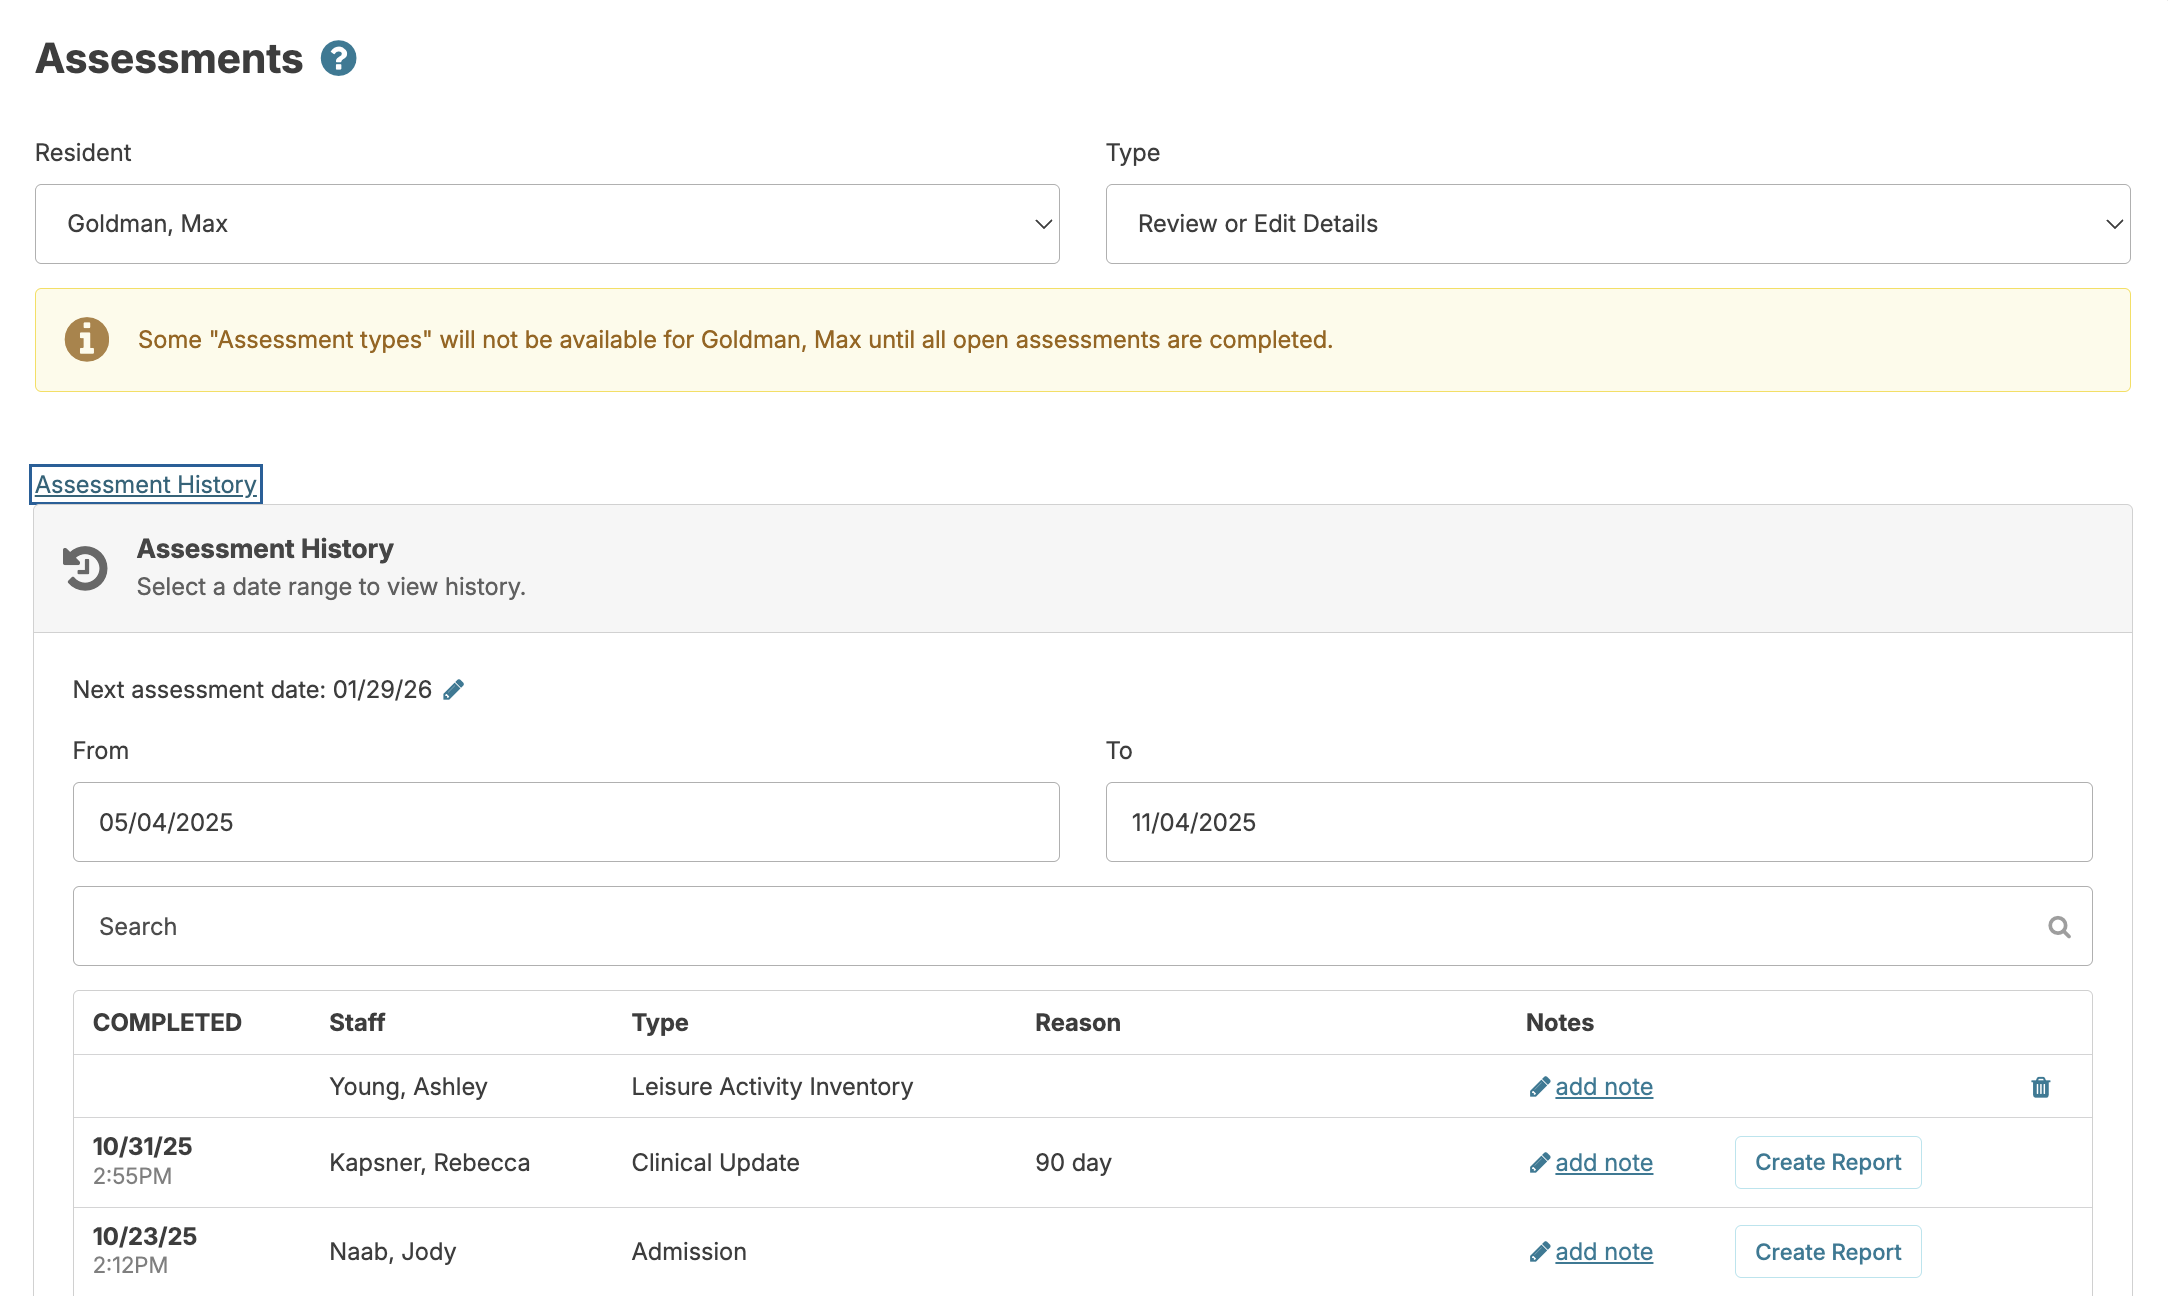Add note to Naab, Jody's Admission
2168x1296 pixels.
pos(1603,1252)
